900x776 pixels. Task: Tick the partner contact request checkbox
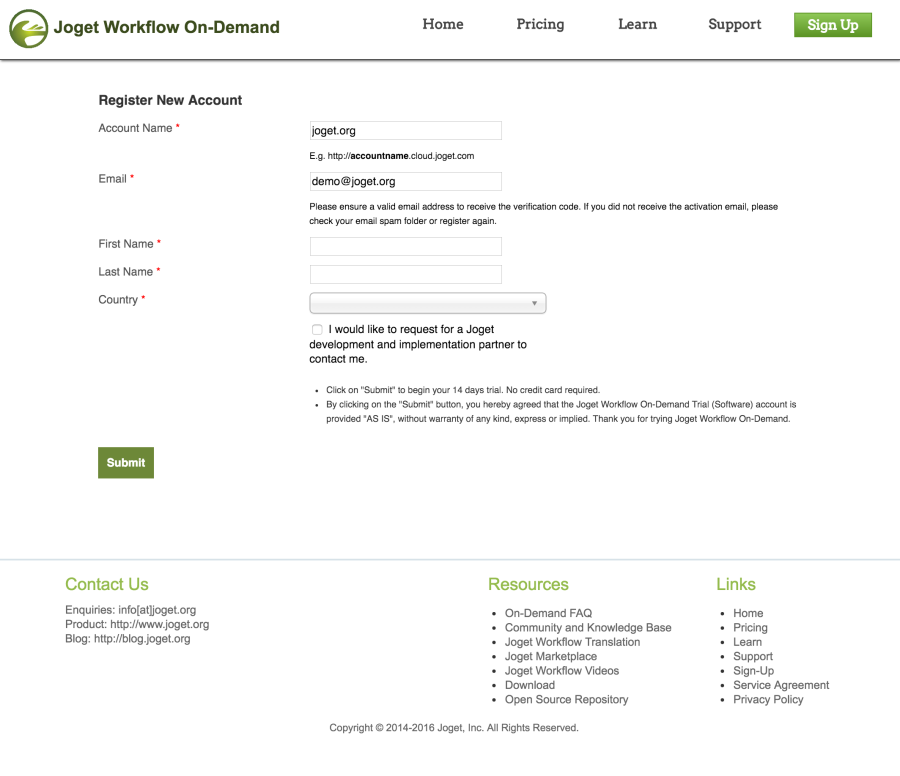(x=317, y=329)
